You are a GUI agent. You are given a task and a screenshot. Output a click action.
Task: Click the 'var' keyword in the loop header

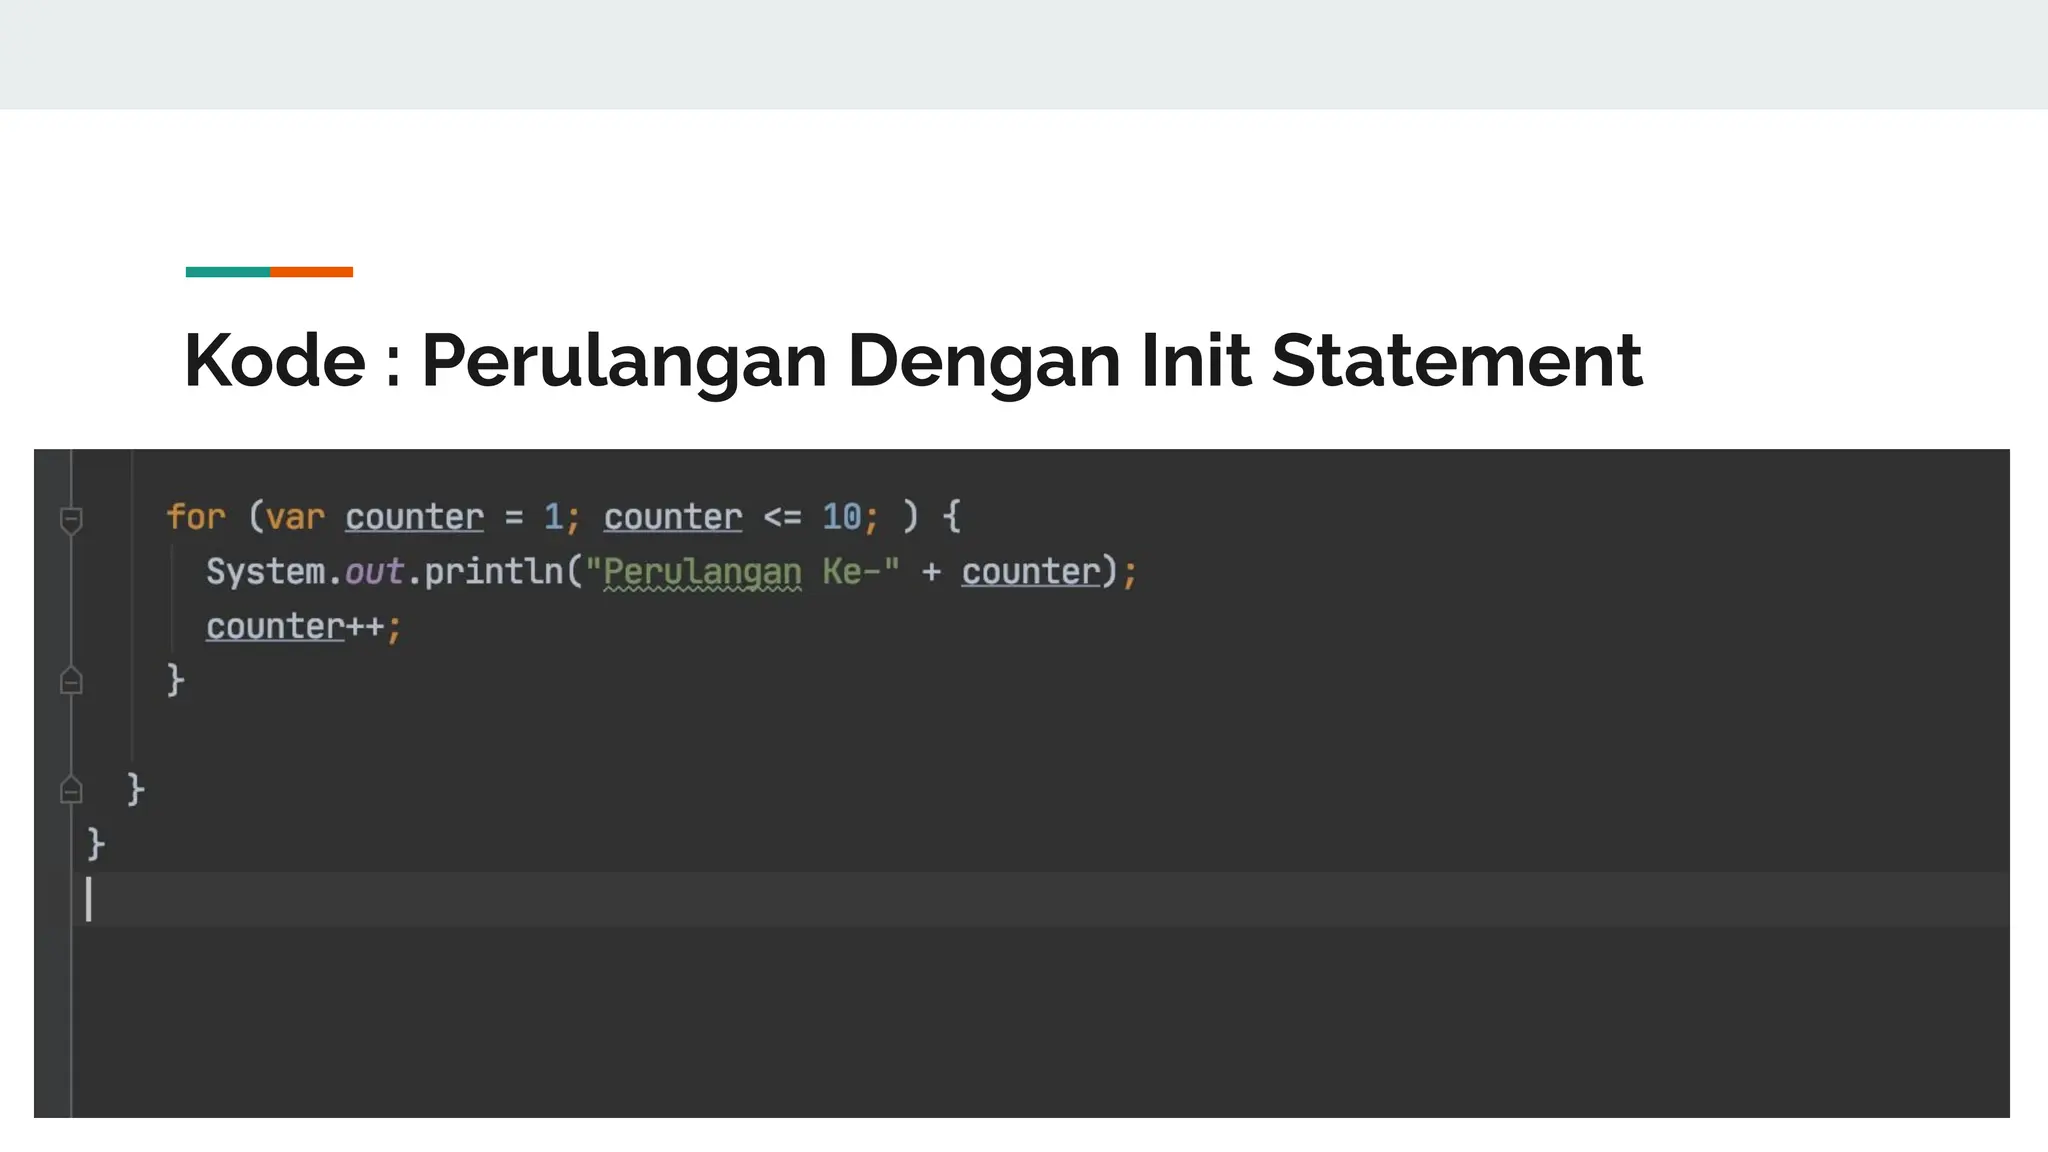295,517
